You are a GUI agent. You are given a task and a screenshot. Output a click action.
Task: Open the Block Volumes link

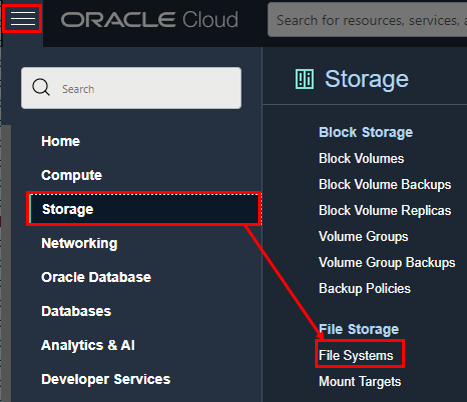pos(361,158)
